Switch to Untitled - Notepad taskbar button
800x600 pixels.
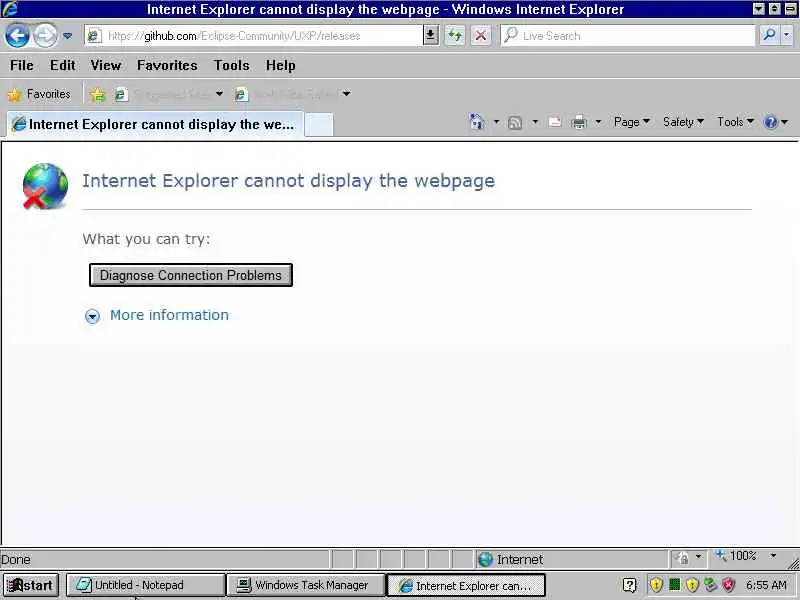tap(145, 585)
